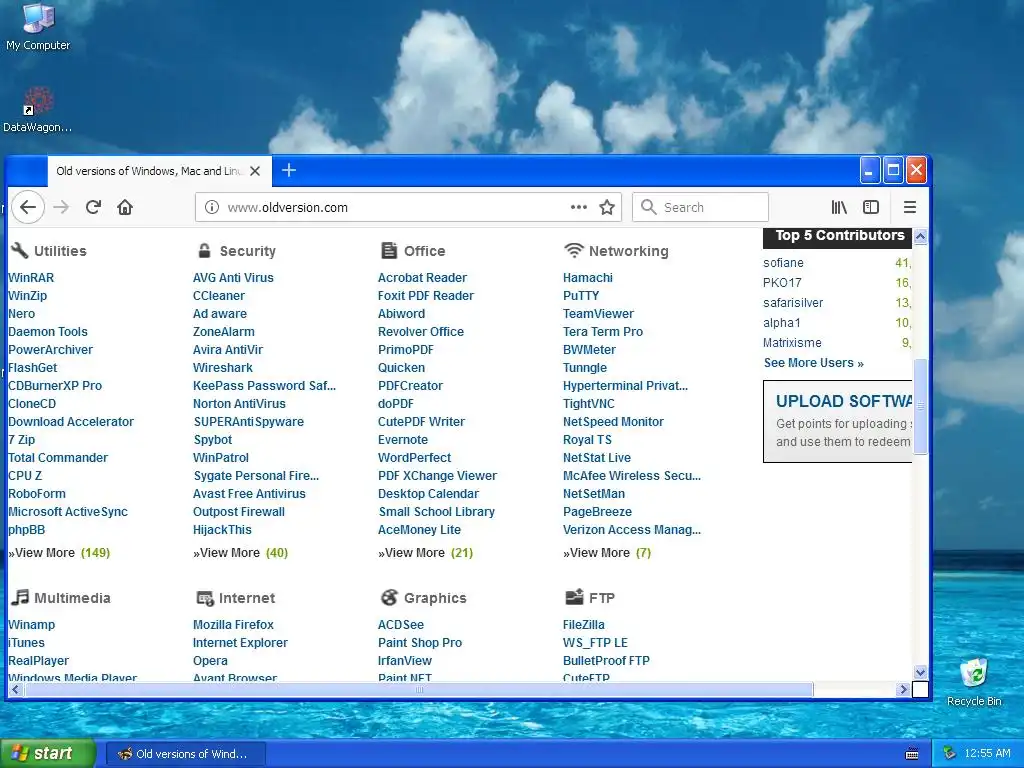Click the Networking wifi icon

point(573,250)
